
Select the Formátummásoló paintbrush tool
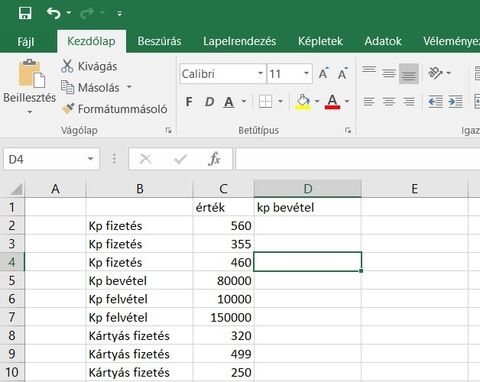68,109
